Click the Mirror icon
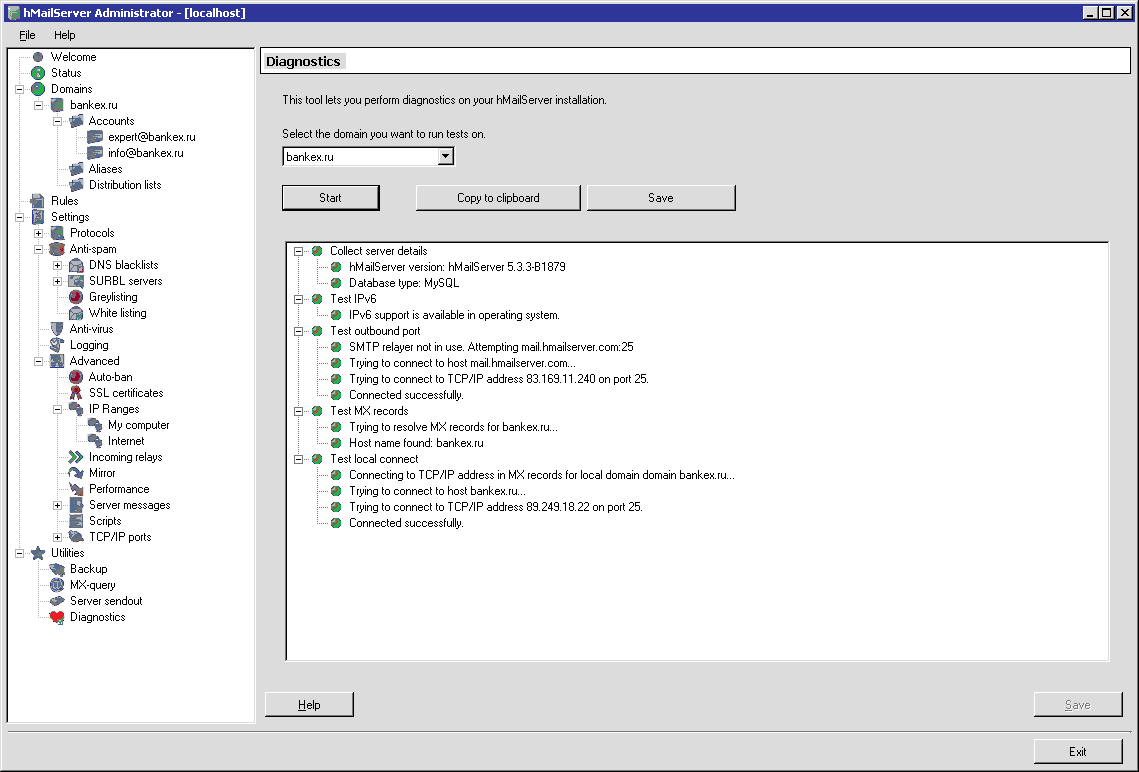The height and width of the screenshot is (772, 1139). pos(76,472)
